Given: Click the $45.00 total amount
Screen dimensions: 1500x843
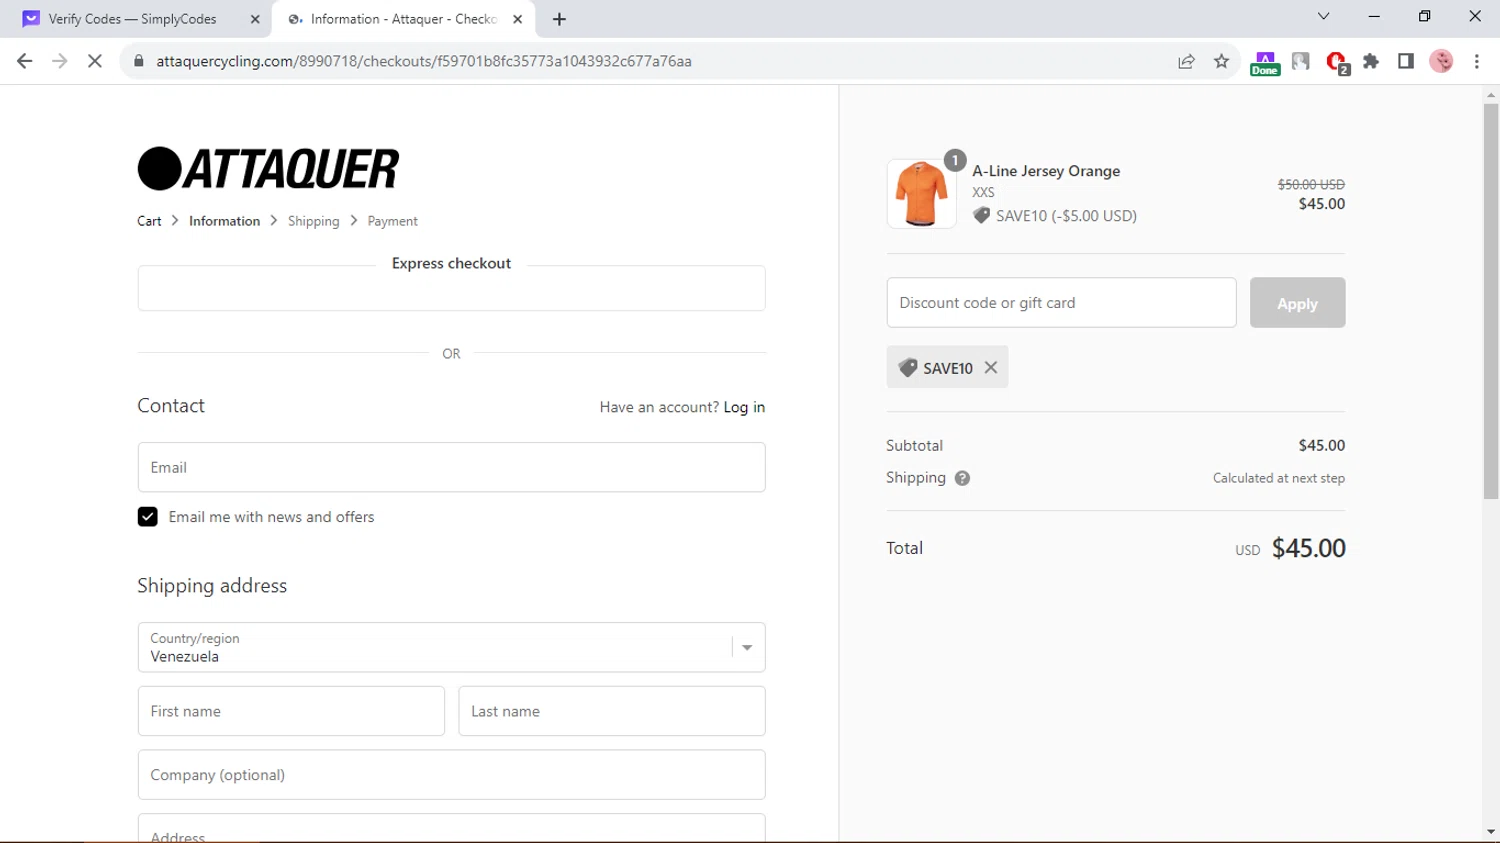Looking at the screenshot, I should pos(1308,548).
